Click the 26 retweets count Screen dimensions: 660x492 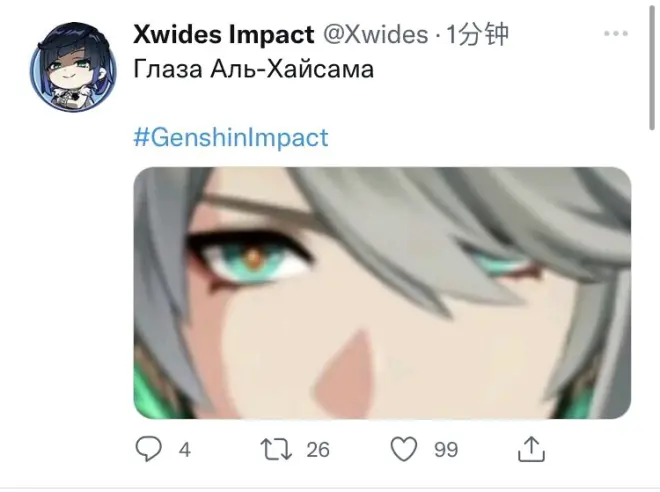click(x=318, y=450)
